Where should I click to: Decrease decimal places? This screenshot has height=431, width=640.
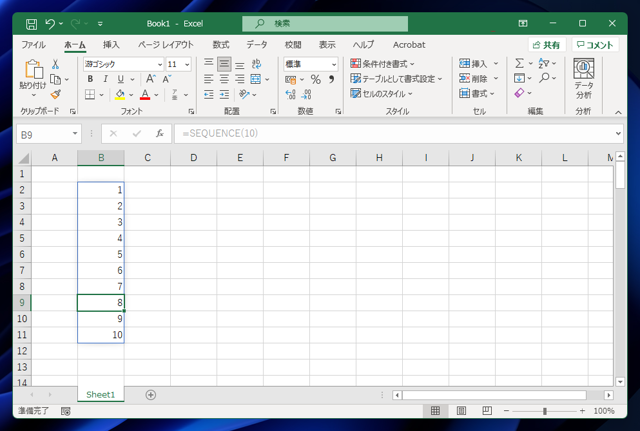coord(307,95)
